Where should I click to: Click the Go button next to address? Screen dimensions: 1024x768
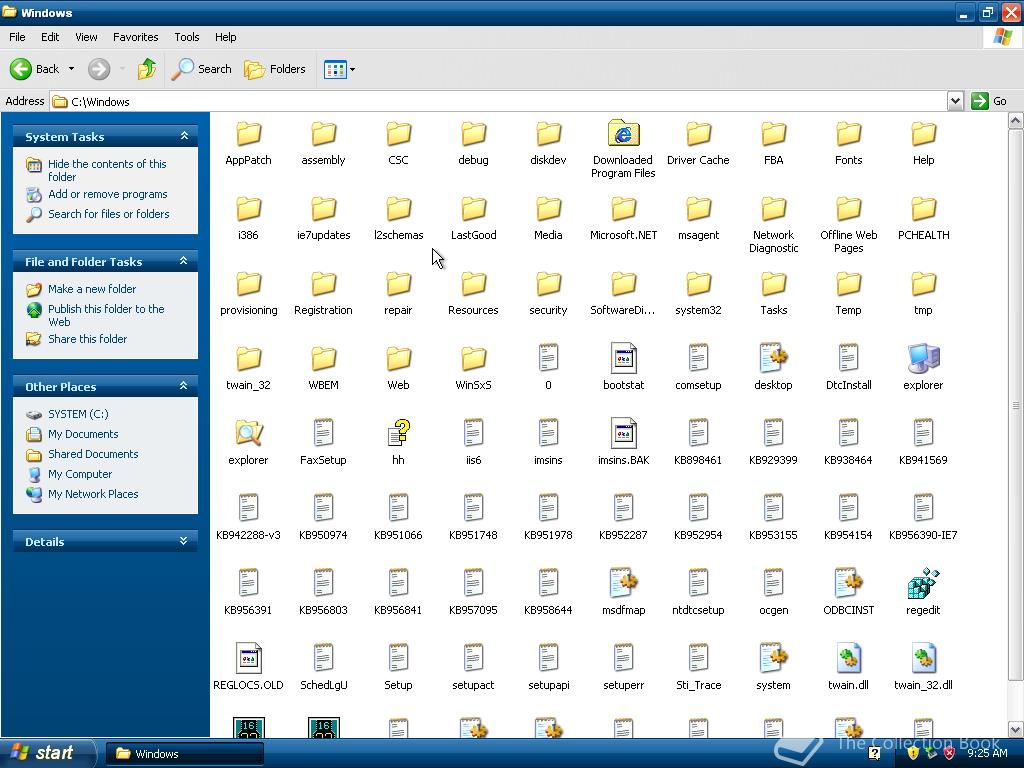(989, 101)
